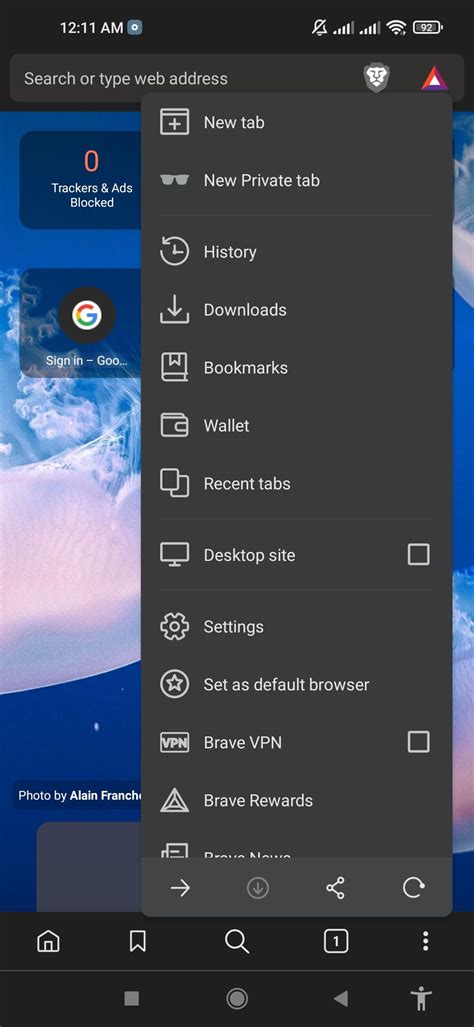Open History from the menu
The image size is (474, 1027).
click(x=297, y=252)
